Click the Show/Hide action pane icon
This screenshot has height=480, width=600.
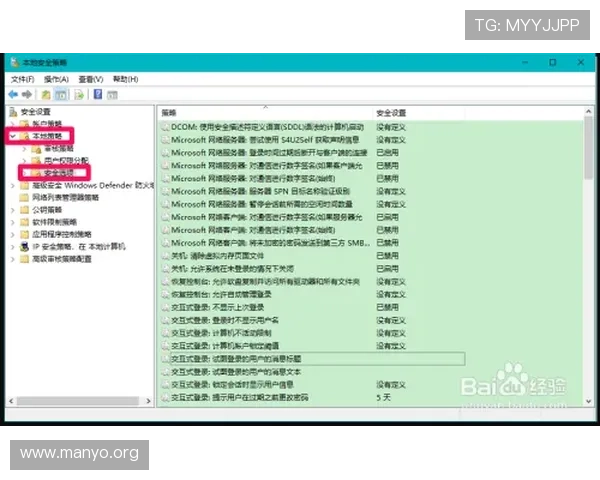pyautogui.click(x=113, y=95)
